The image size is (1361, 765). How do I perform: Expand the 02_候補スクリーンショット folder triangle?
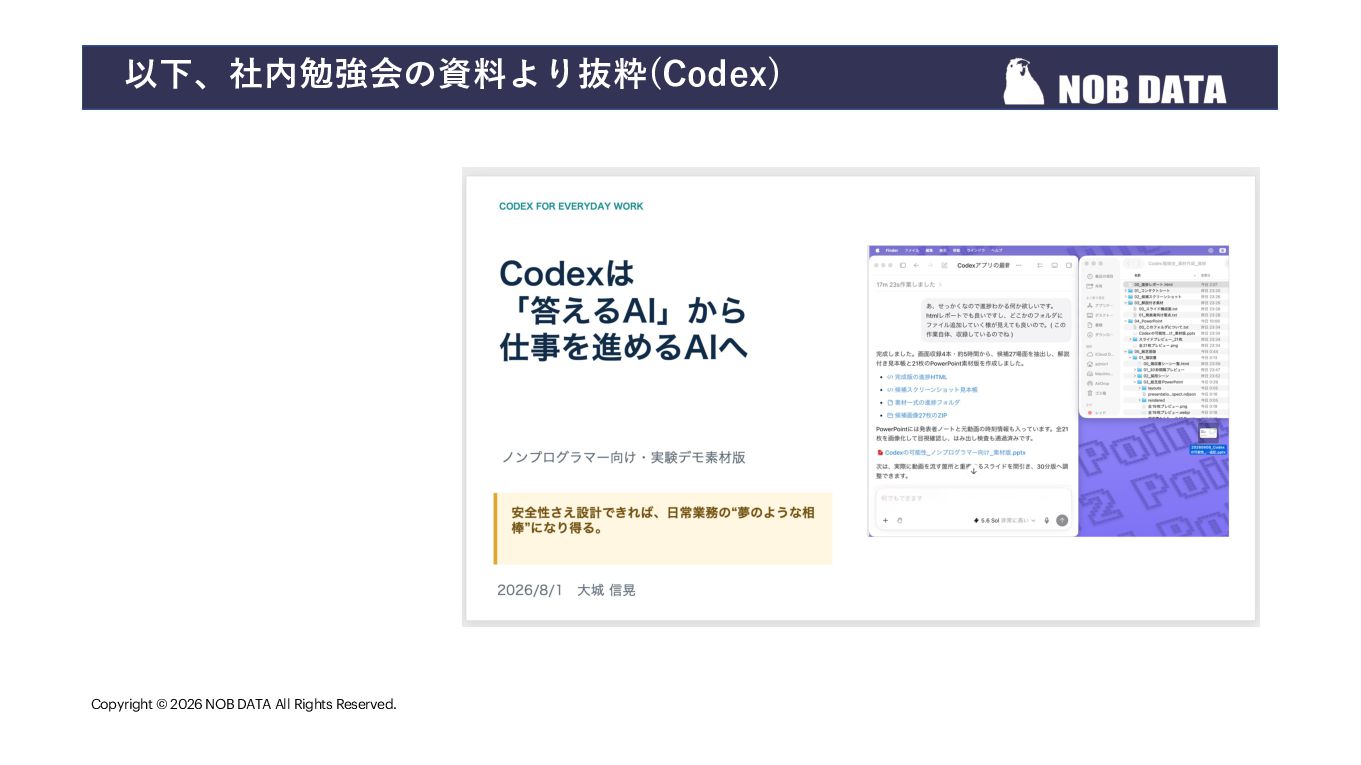pyautogui.click(x=1126, y=296)
